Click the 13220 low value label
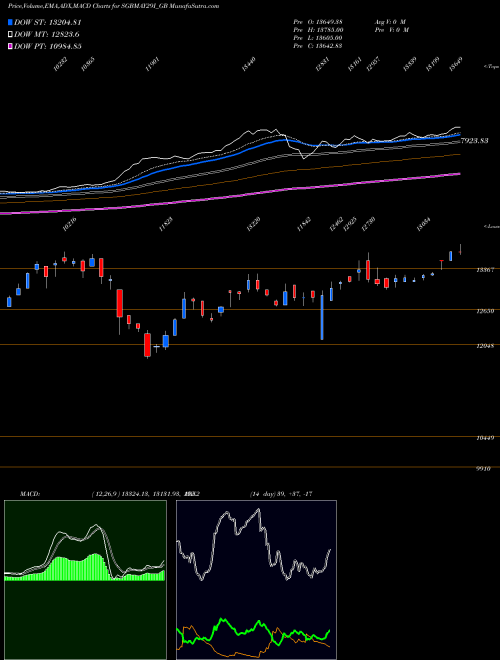 [x=253, y=224]
